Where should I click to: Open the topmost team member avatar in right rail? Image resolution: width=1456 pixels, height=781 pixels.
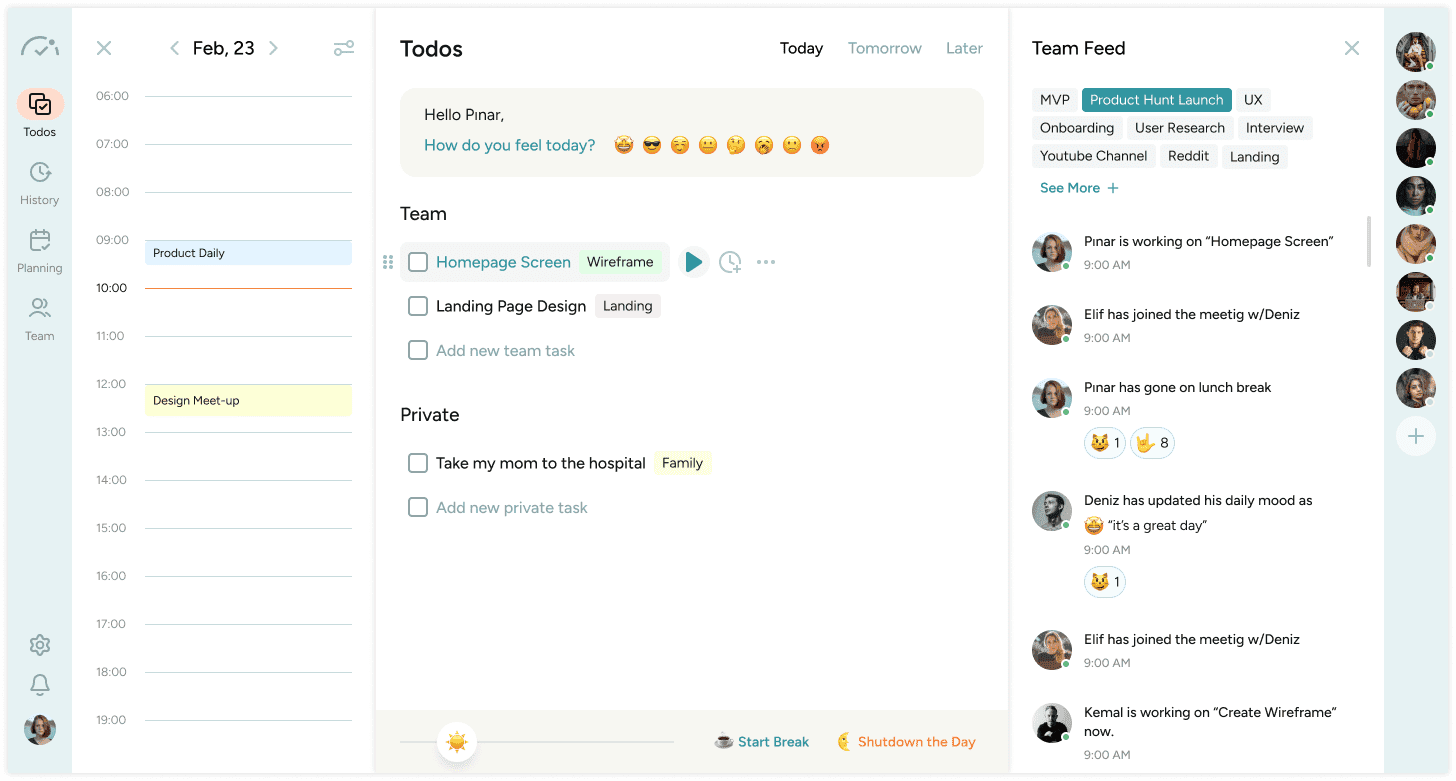(x=1416, y=52)
